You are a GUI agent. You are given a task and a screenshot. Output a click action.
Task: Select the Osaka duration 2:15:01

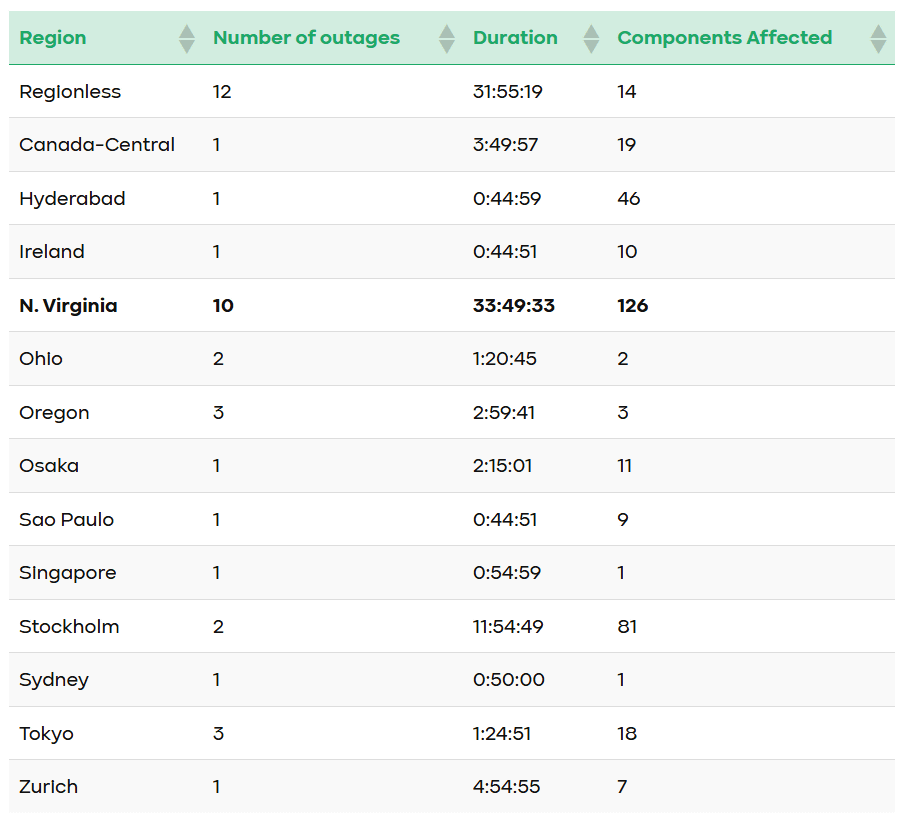pyautogui.click(x=504, y=466)
